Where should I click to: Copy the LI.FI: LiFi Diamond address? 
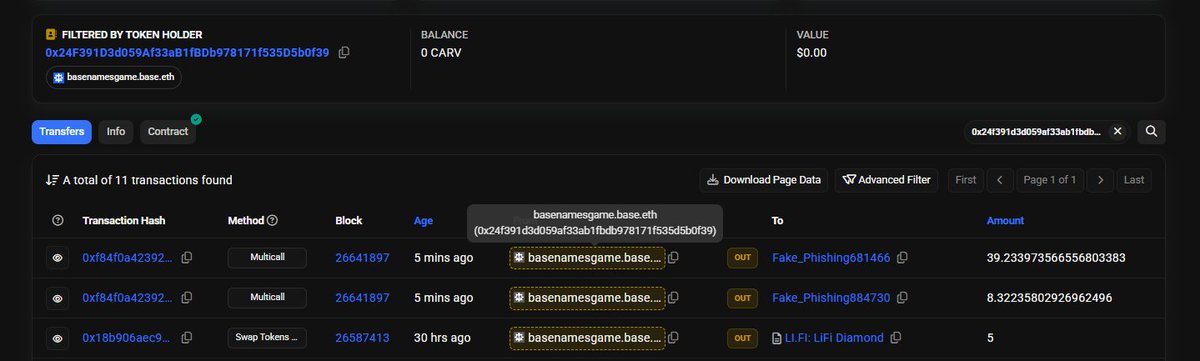(896, 338)
